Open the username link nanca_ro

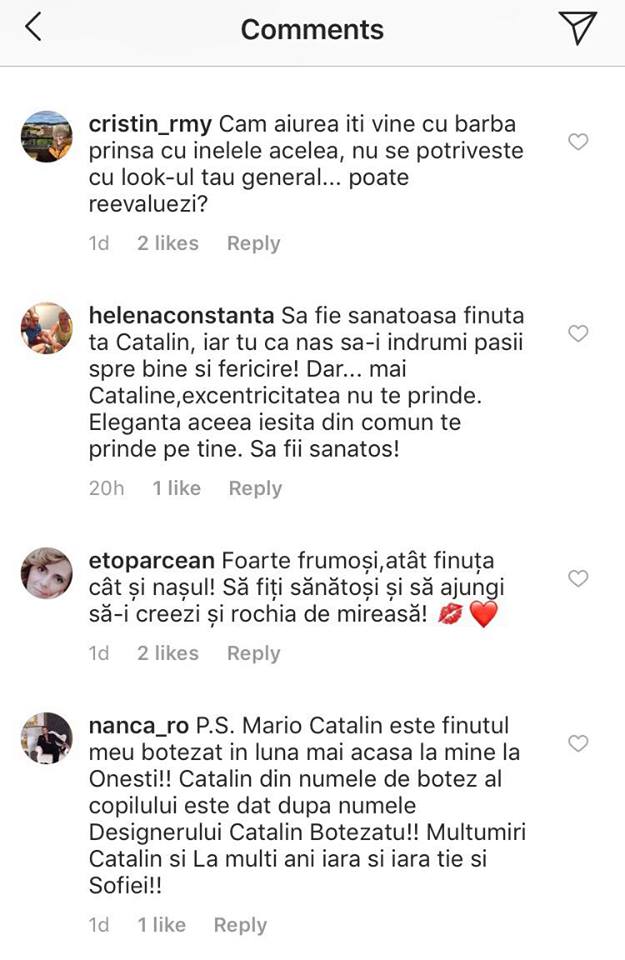[x=135, y=725]
